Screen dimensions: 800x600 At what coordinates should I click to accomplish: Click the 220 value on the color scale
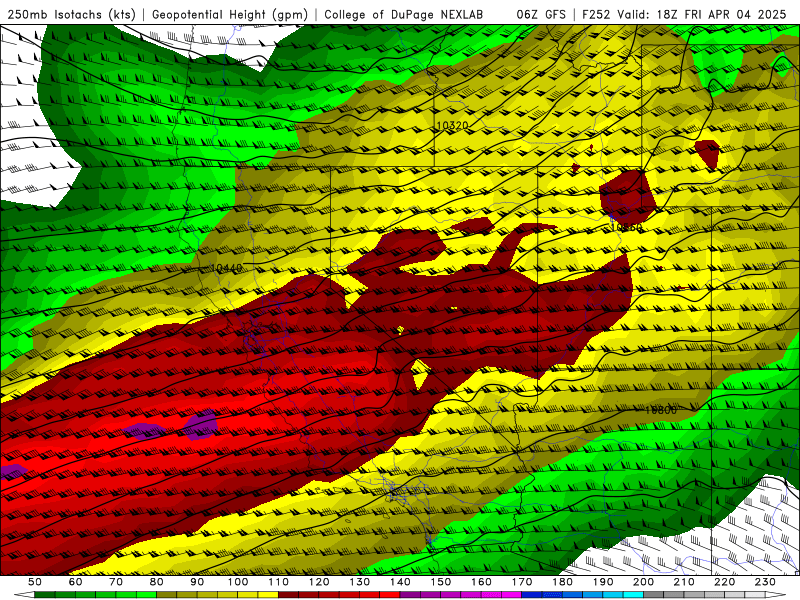[x=725, y=582]
